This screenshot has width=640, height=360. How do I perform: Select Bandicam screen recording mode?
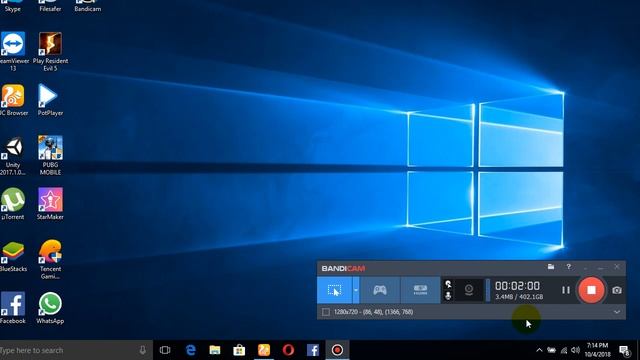point(334,290)
